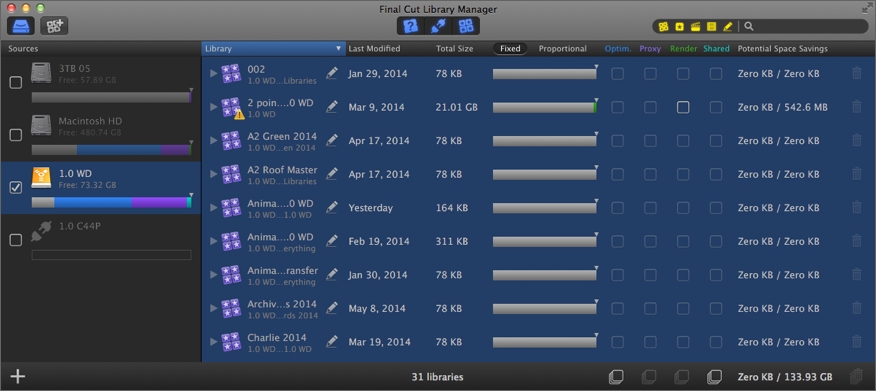Select the yellow clapperboard project filter icon

(696, 26)
